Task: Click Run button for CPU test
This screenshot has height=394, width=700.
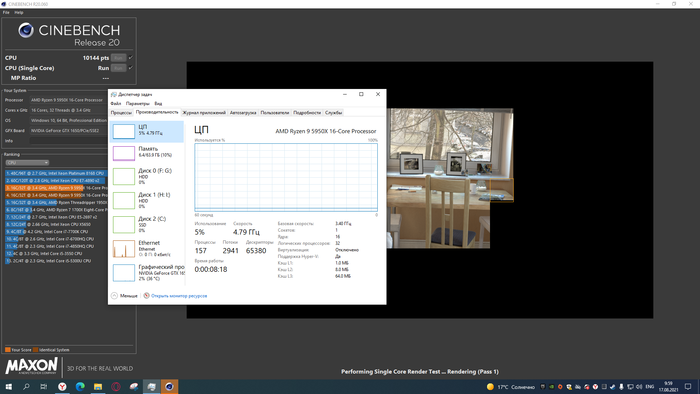Action: pyautogui.click(x=118, y=58)
